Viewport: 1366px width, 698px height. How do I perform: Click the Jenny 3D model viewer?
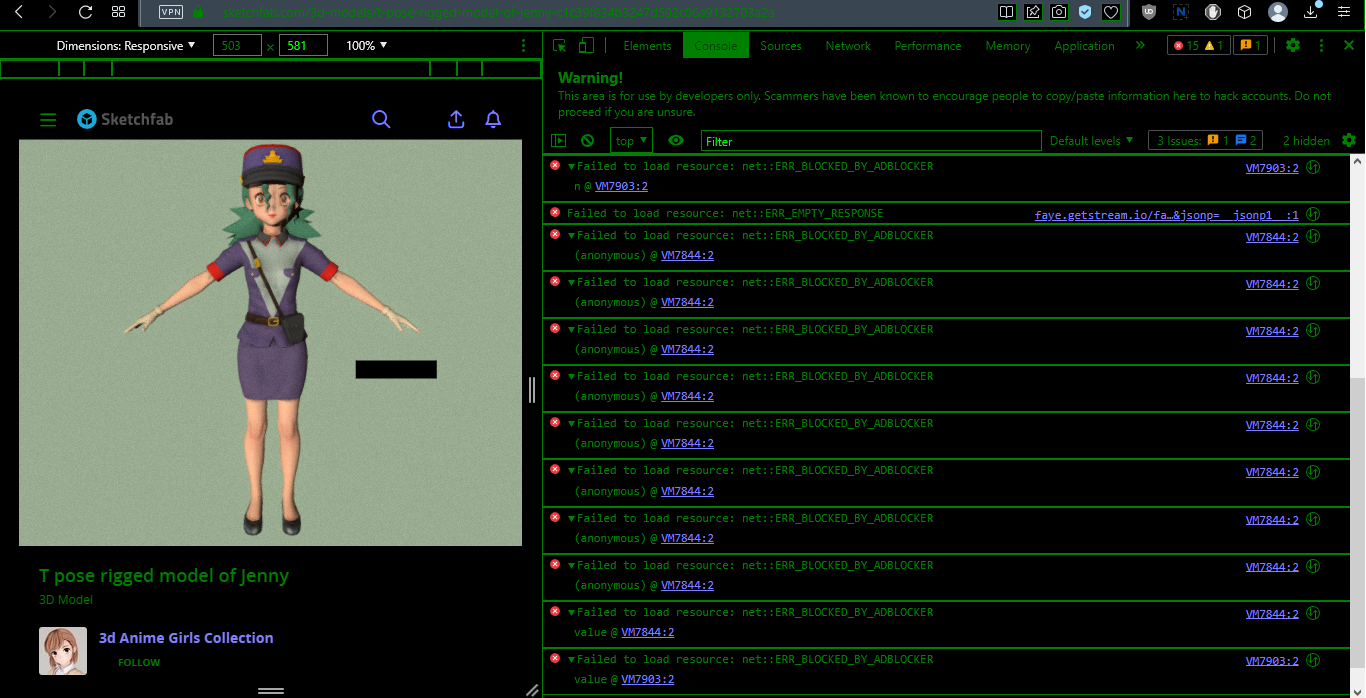270,343
